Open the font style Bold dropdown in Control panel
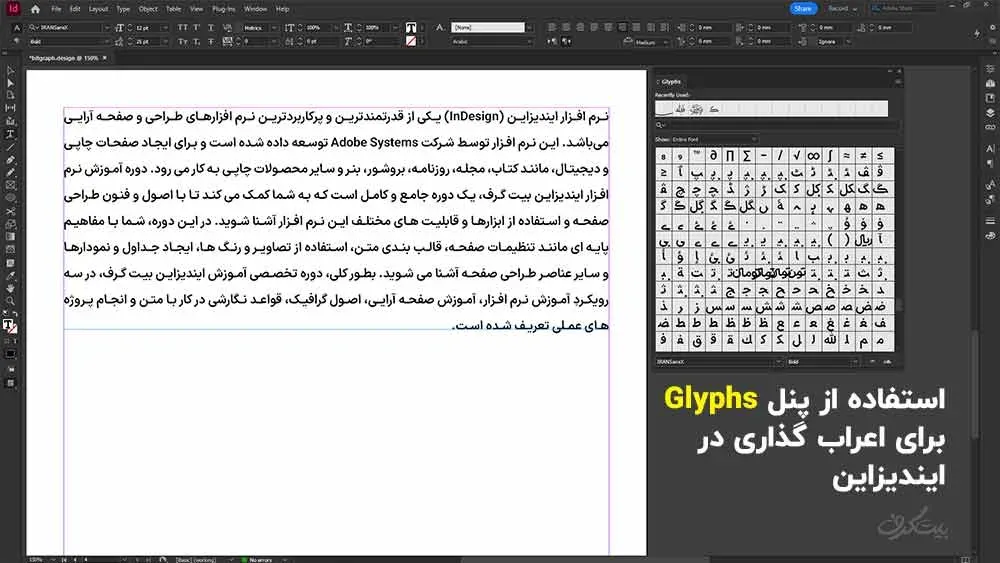Image resolution: width=1000 pixels, height=563 pixels. point(107,41)
